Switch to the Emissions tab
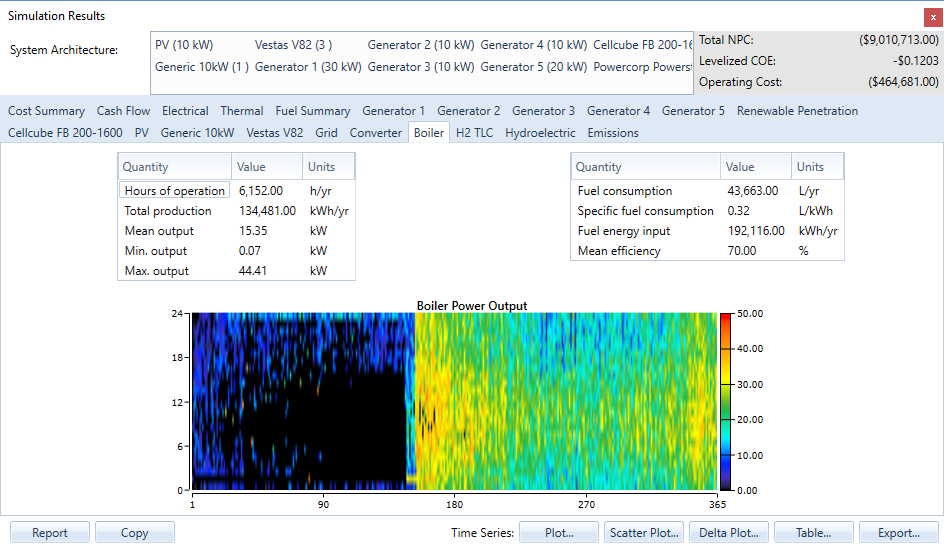 click(612, 133)
